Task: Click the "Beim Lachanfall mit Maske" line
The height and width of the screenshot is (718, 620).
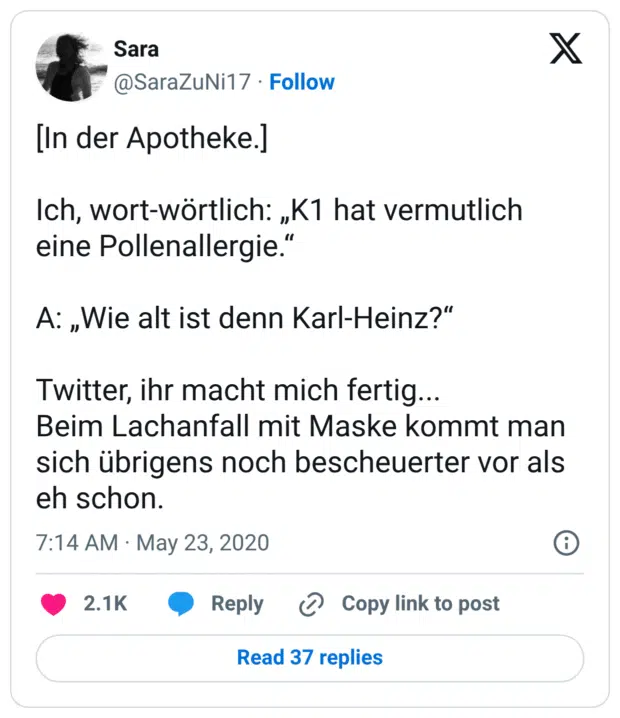Action: point(300,426)
